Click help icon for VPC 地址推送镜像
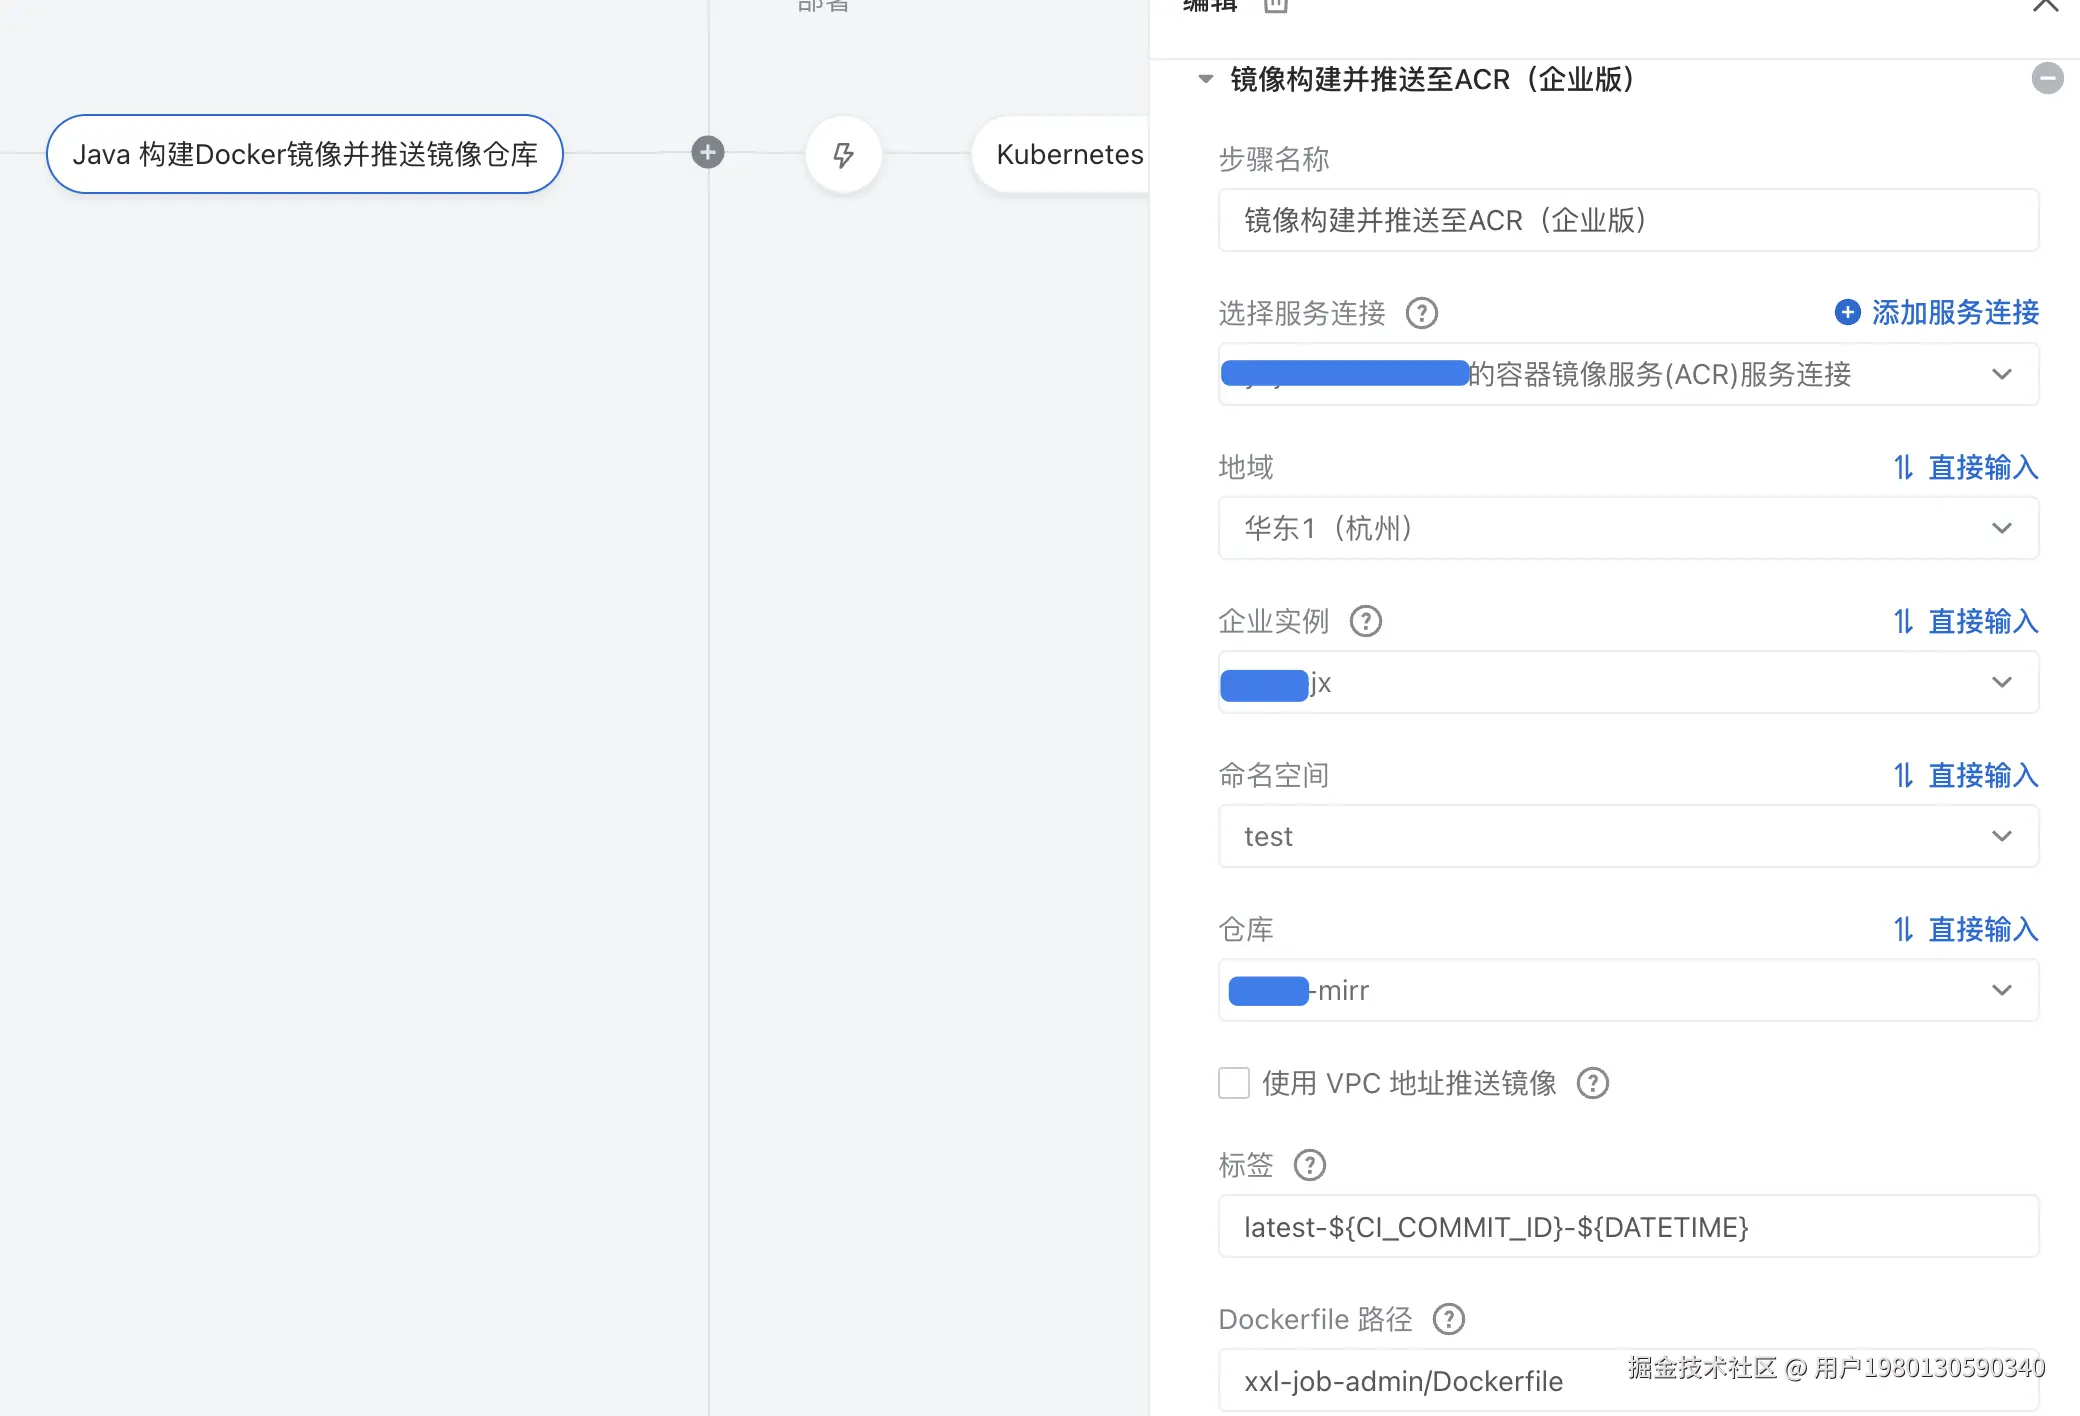 [1592, 1083]
